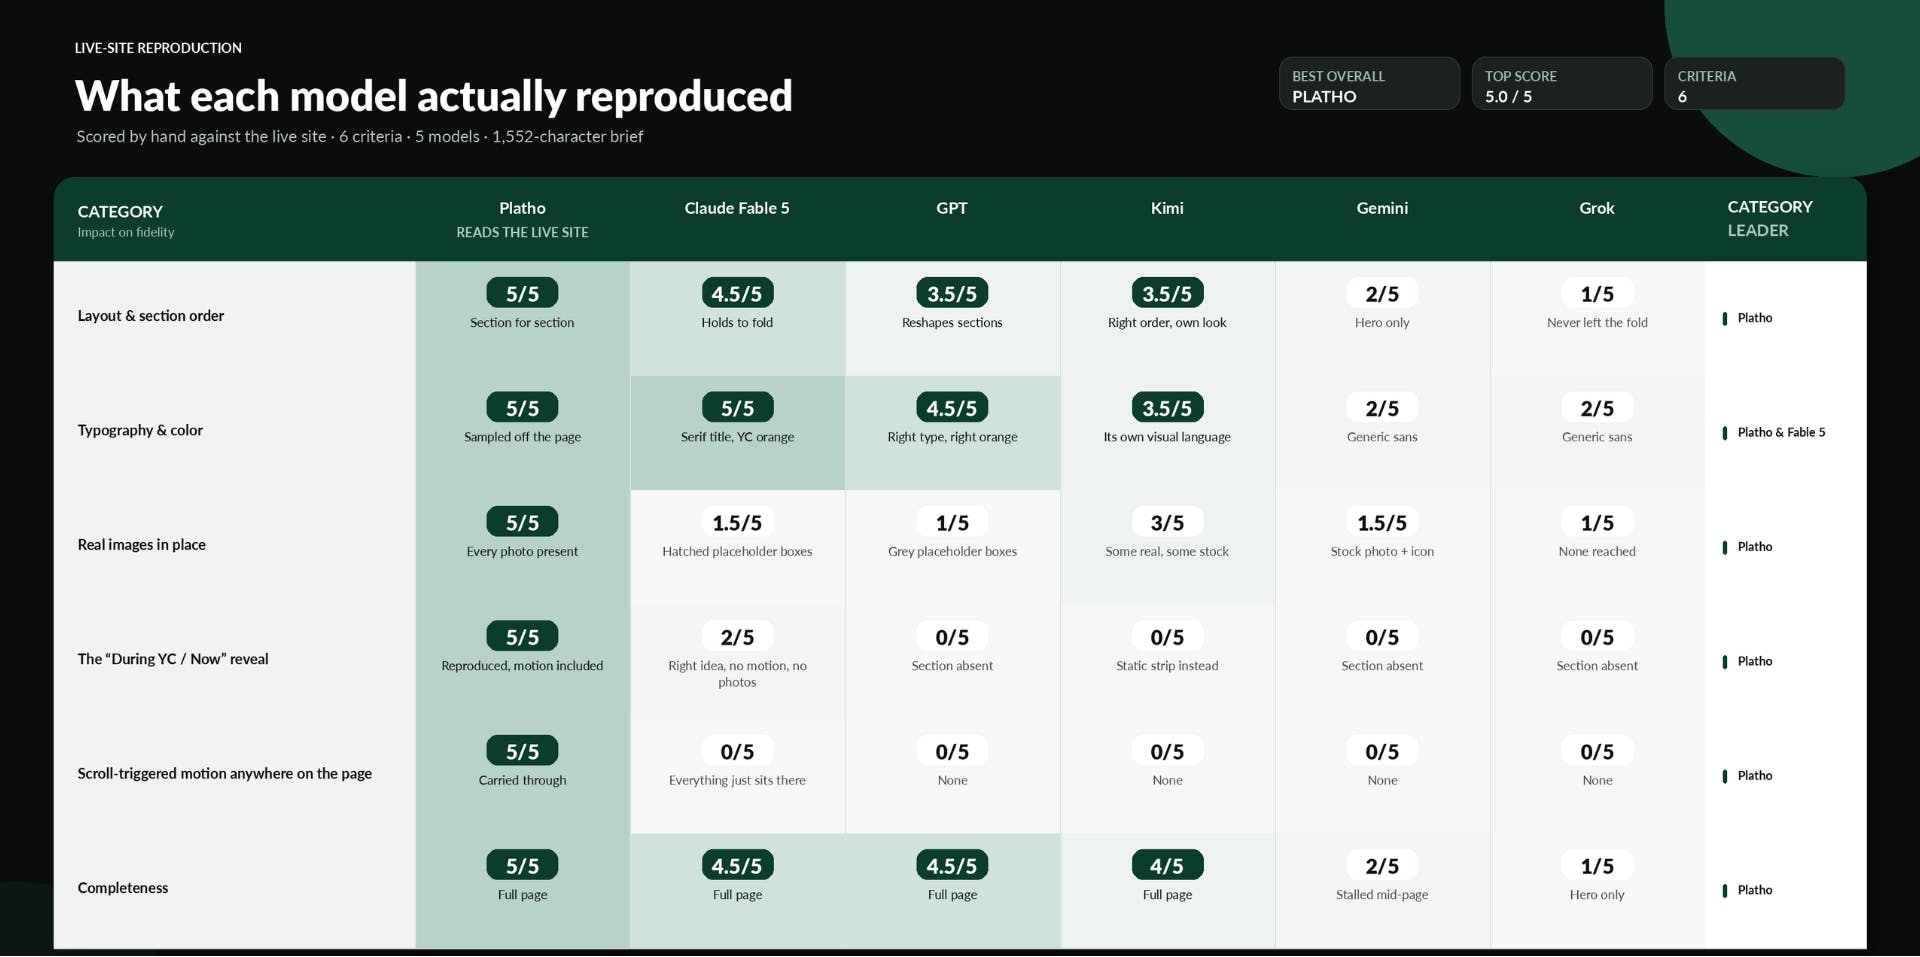Click the 1/5 badge above Never left the fold
Image resolution: width=1920 pixels, height=957 pixels.
1597,293
